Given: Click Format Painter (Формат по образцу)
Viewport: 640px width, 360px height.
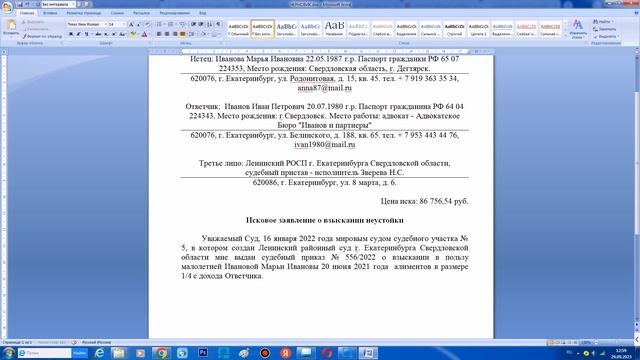Looking at the screenshot, I should point(42,36).
